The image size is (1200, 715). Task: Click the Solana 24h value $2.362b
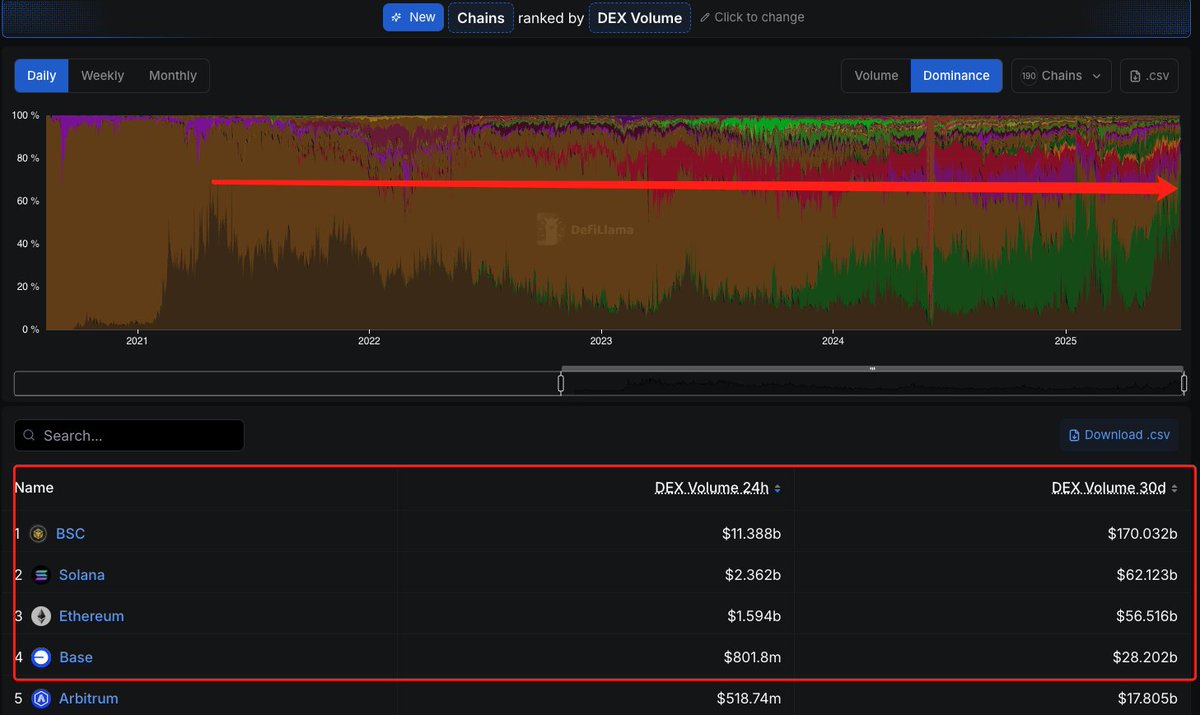755,575
